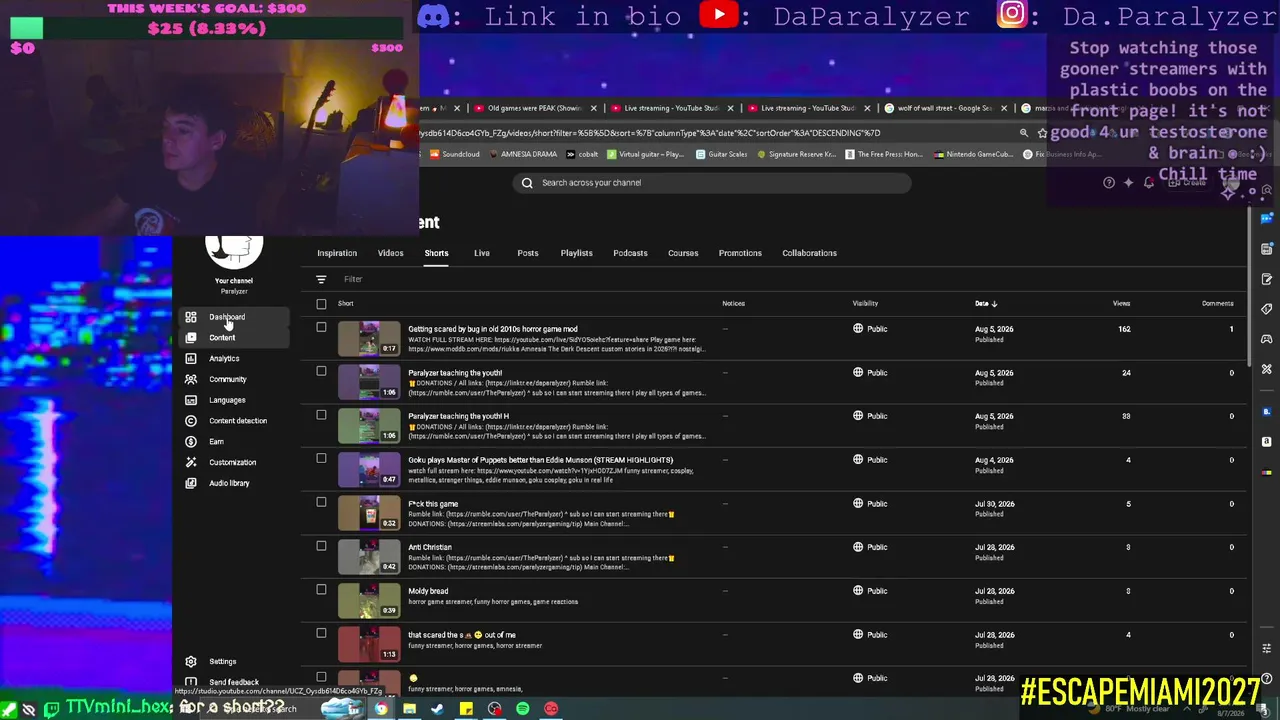The height and width of the screenshot is (720, 1280).
Task: Check the box for F*ck this game short
Action: pos(321,502)
